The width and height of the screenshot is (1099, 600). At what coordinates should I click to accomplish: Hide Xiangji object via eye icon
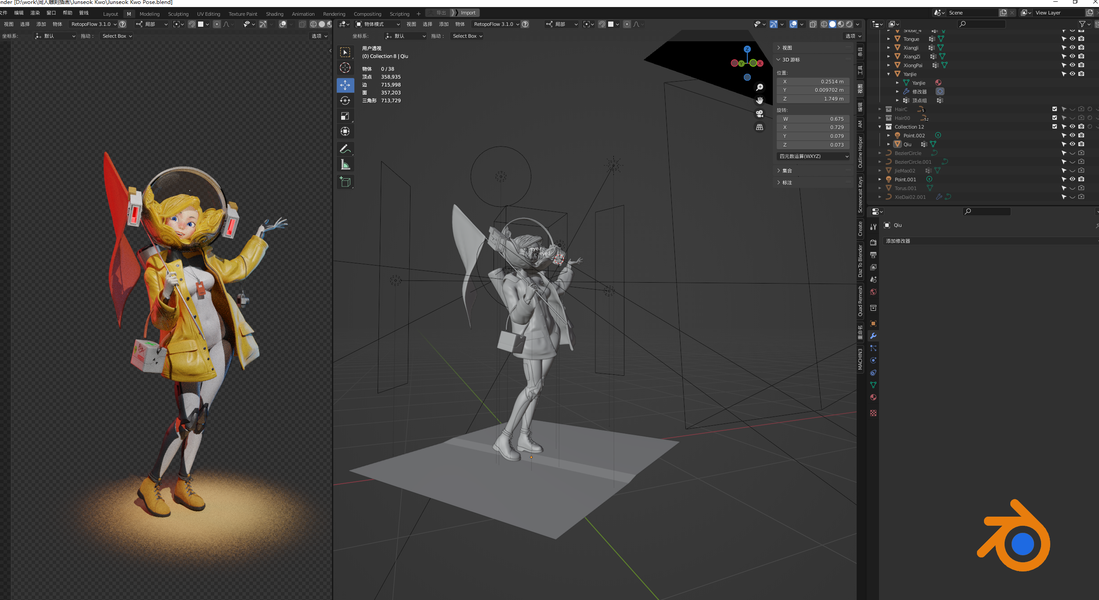click(x=1072, y=48)
